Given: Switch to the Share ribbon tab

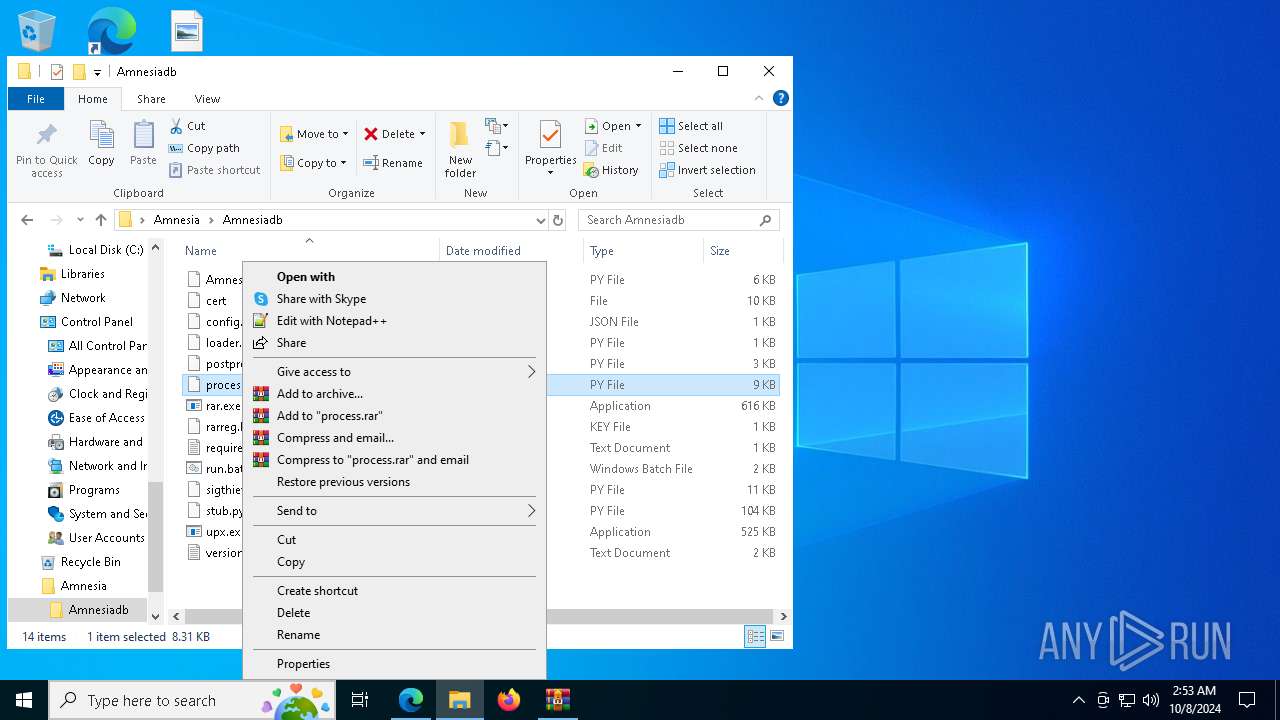Looking at the screenshot, I should click(151, 99).
